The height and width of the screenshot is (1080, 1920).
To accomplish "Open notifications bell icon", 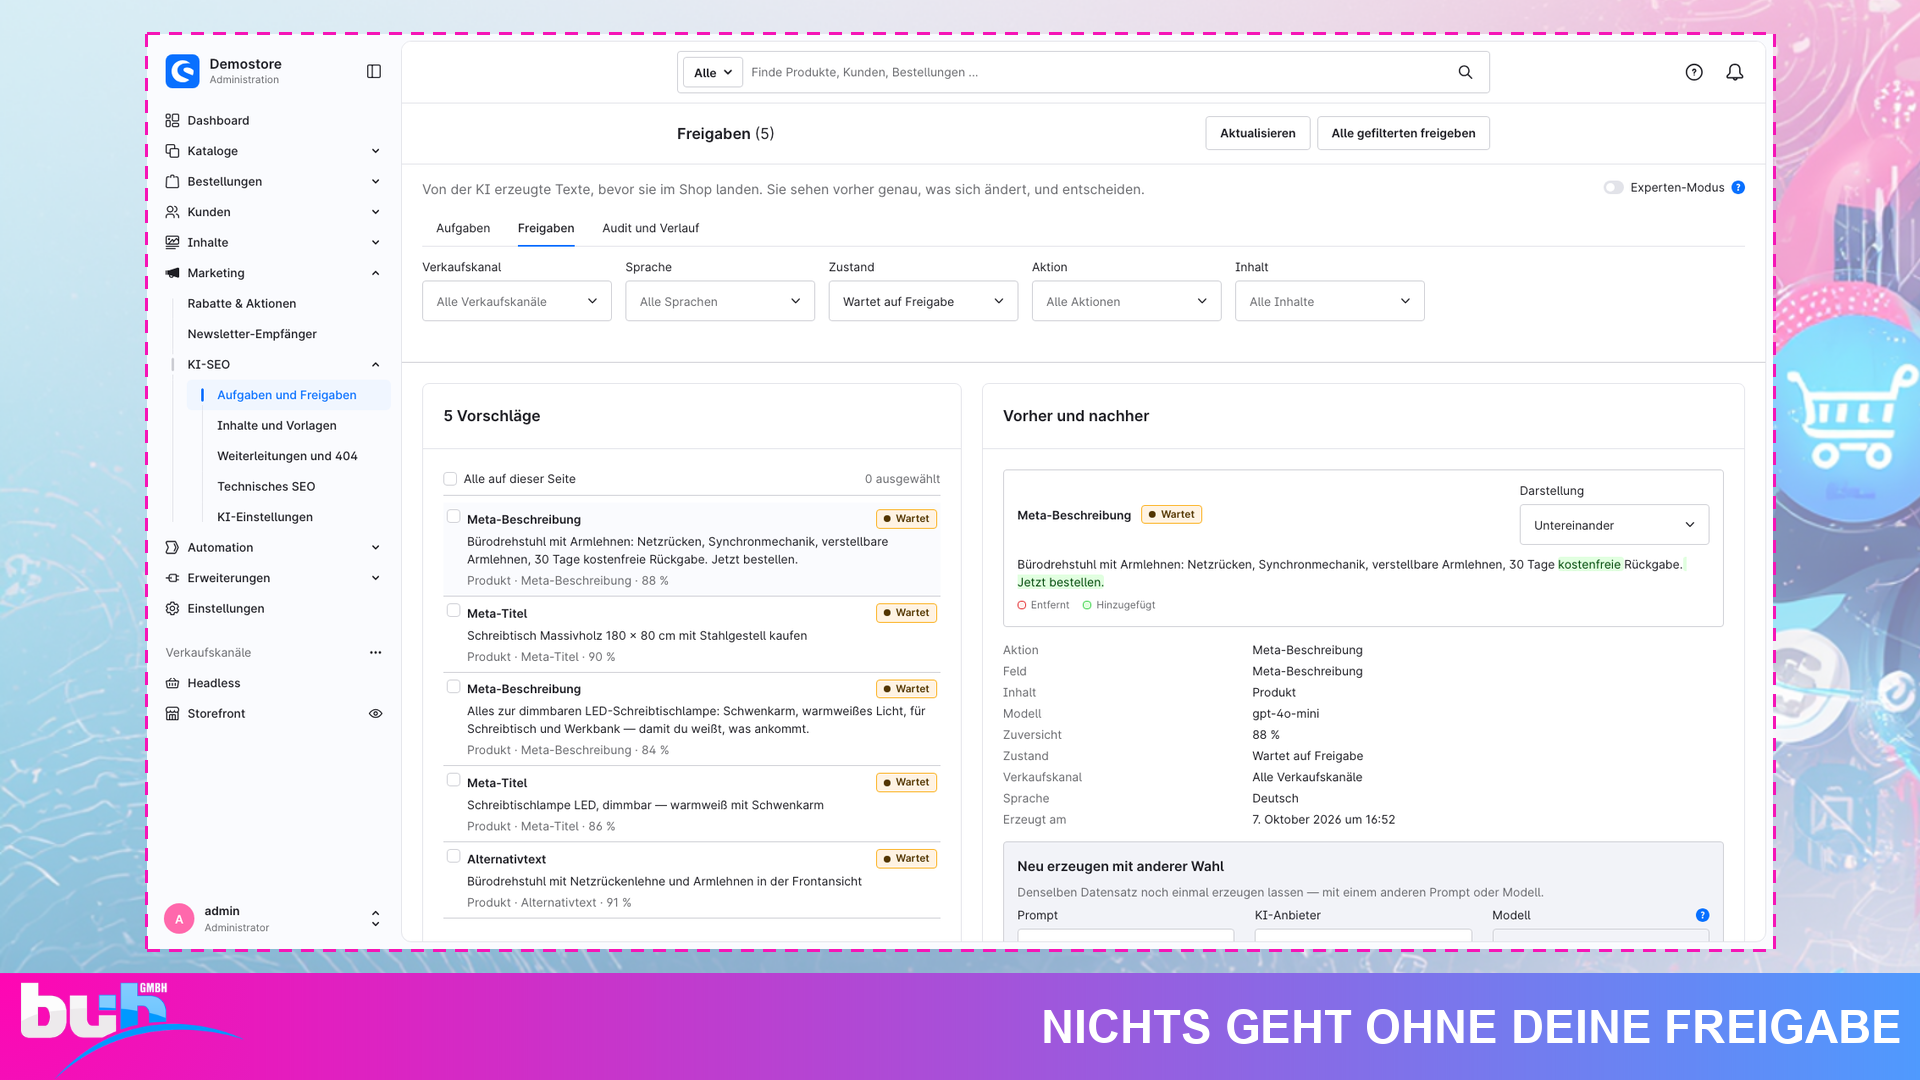I will [x=1735, y=72].
